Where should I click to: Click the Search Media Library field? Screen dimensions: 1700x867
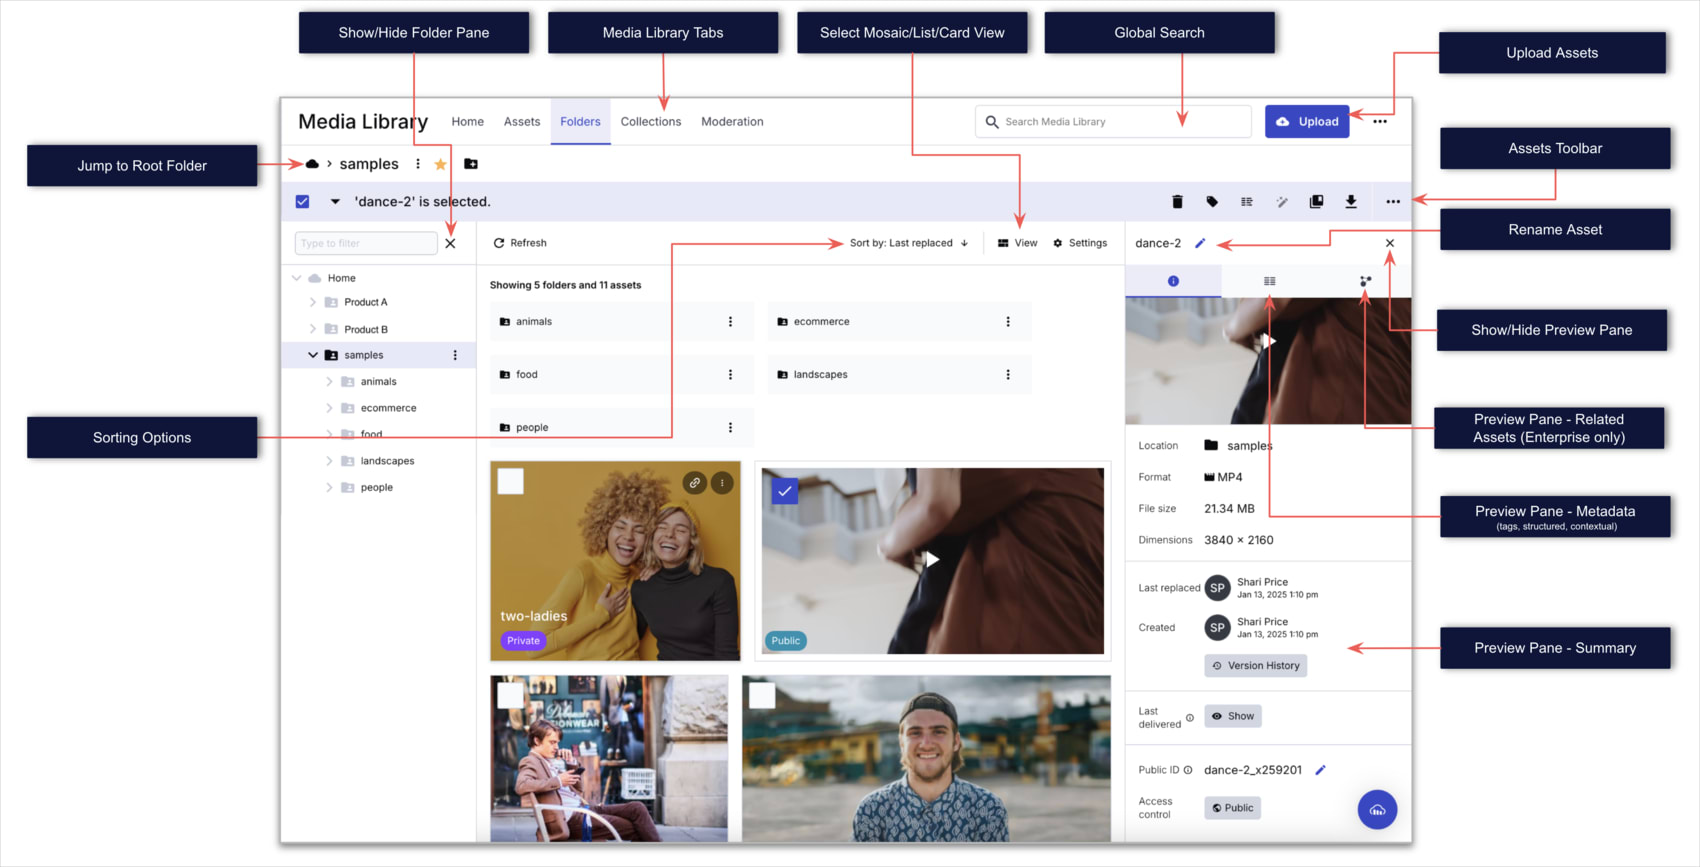[1113, 122]
